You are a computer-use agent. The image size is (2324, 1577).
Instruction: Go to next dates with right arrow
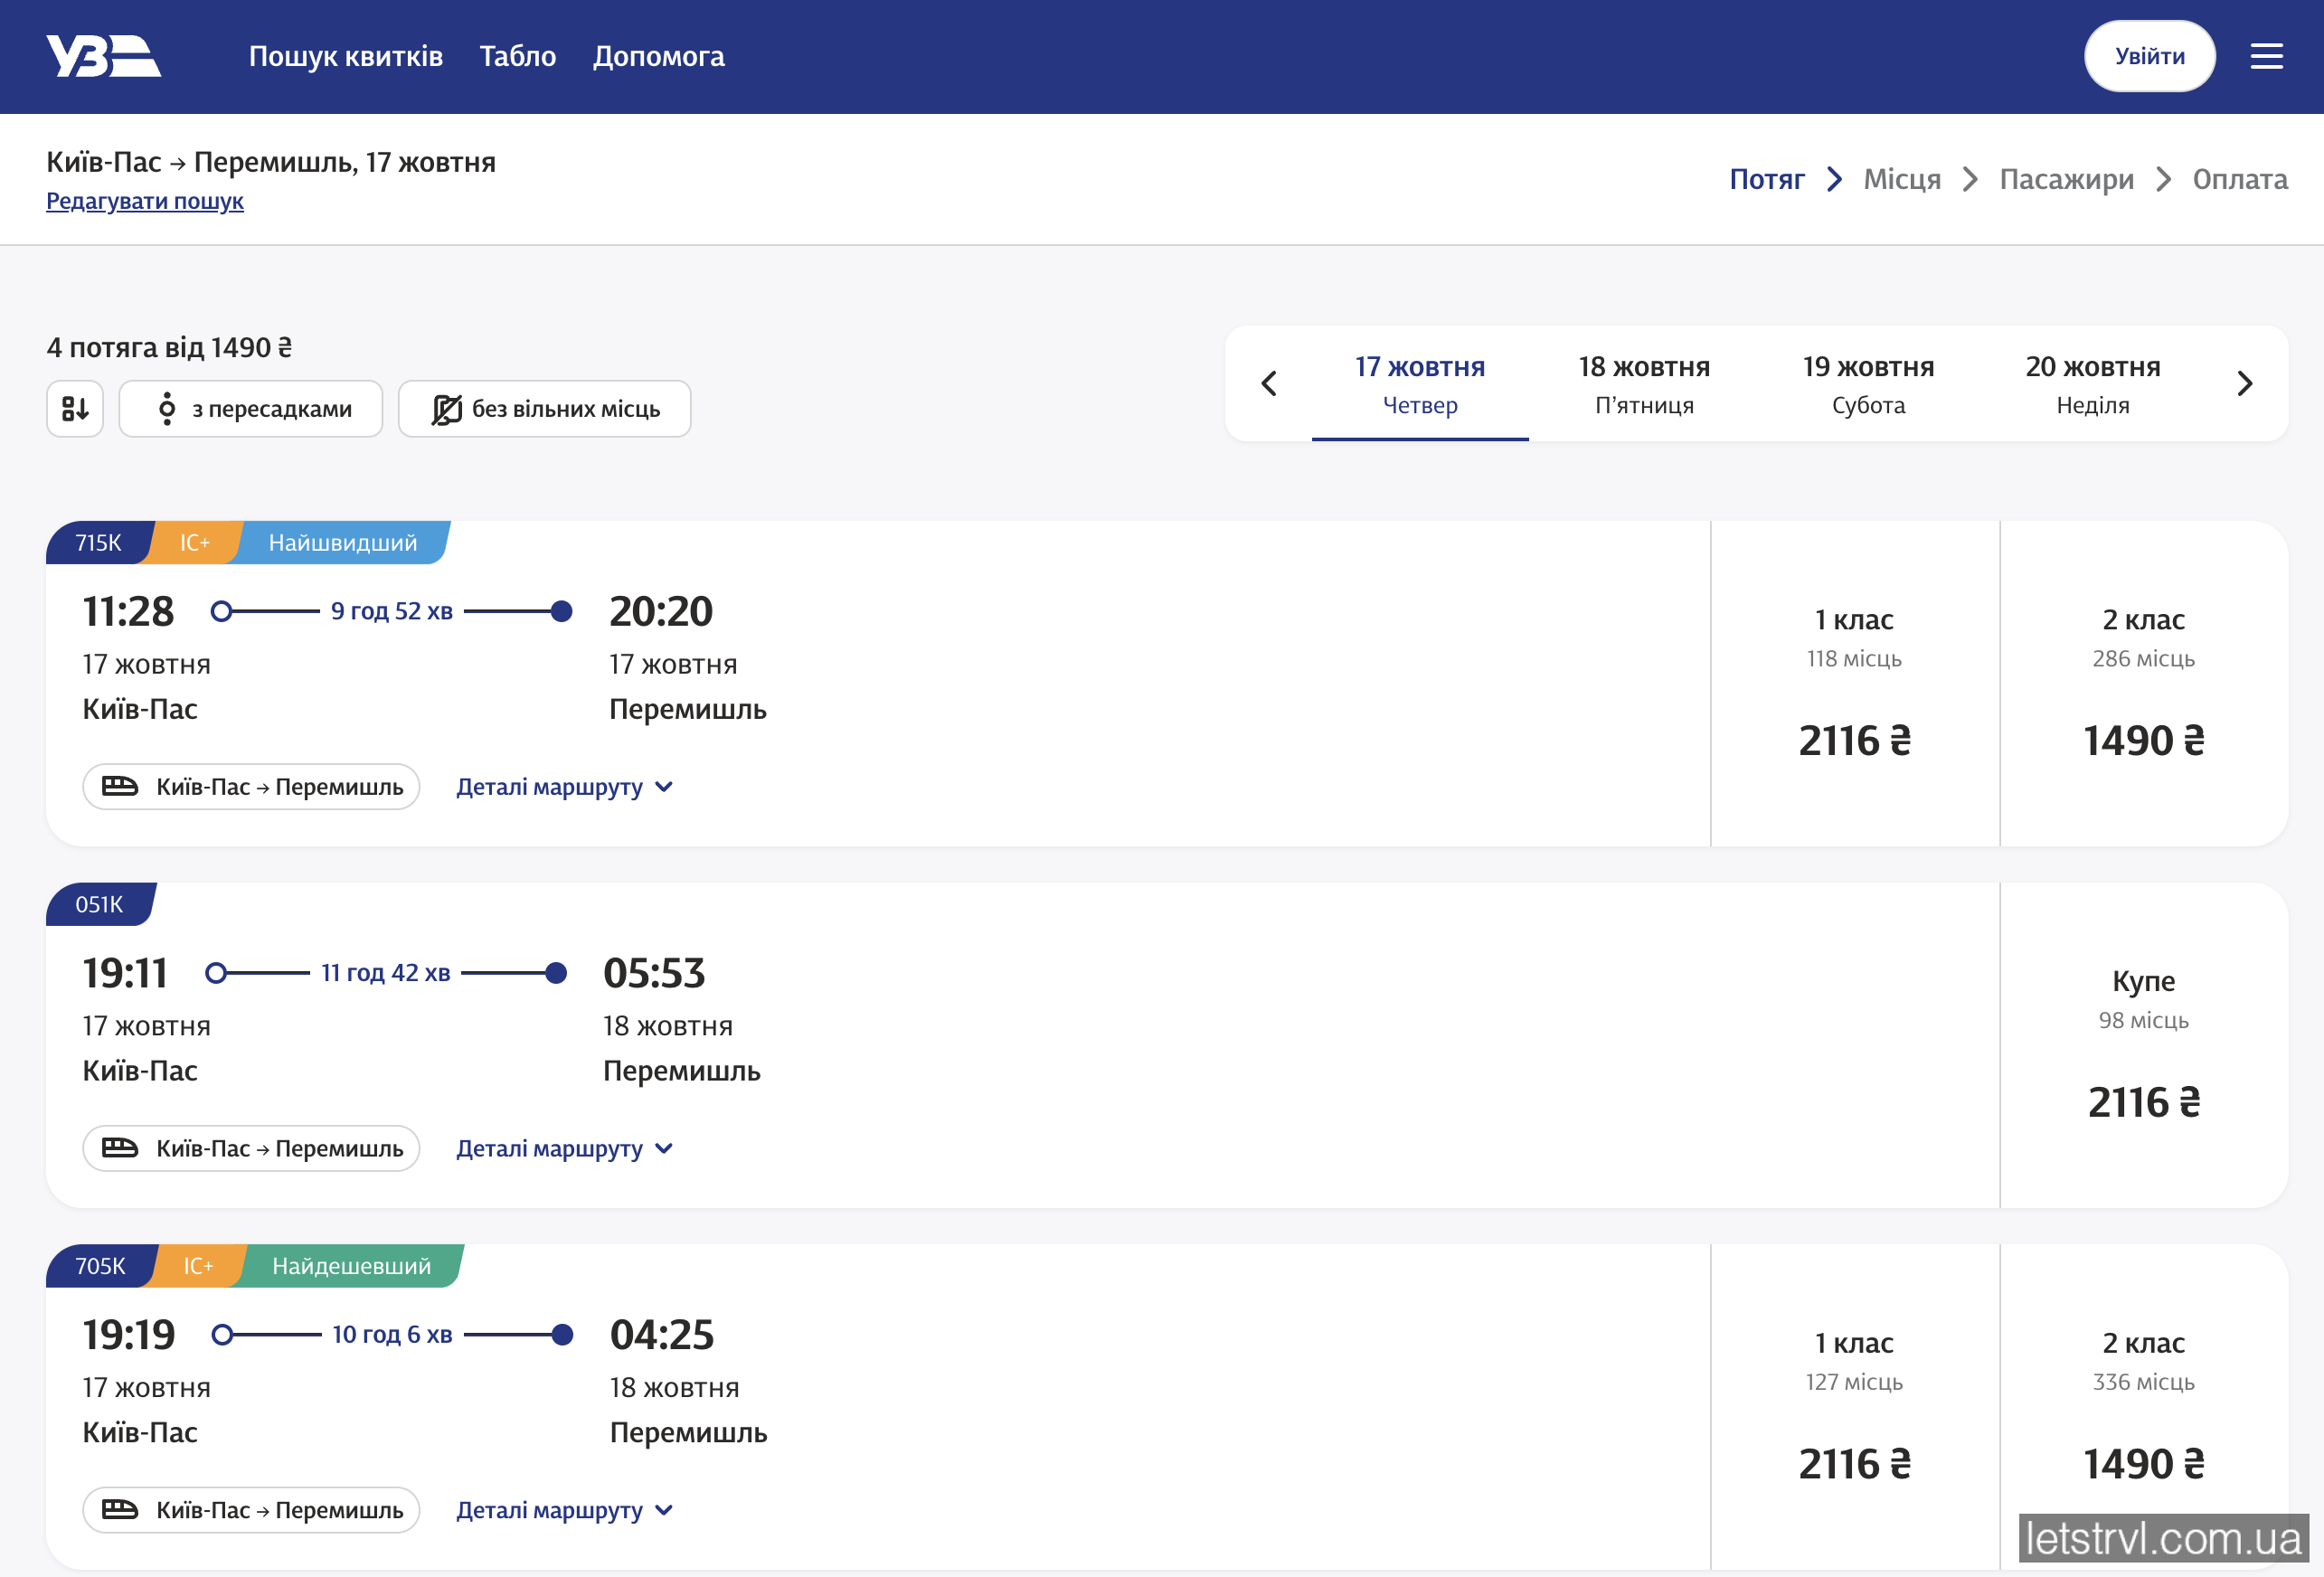[x=2244, y=383]
